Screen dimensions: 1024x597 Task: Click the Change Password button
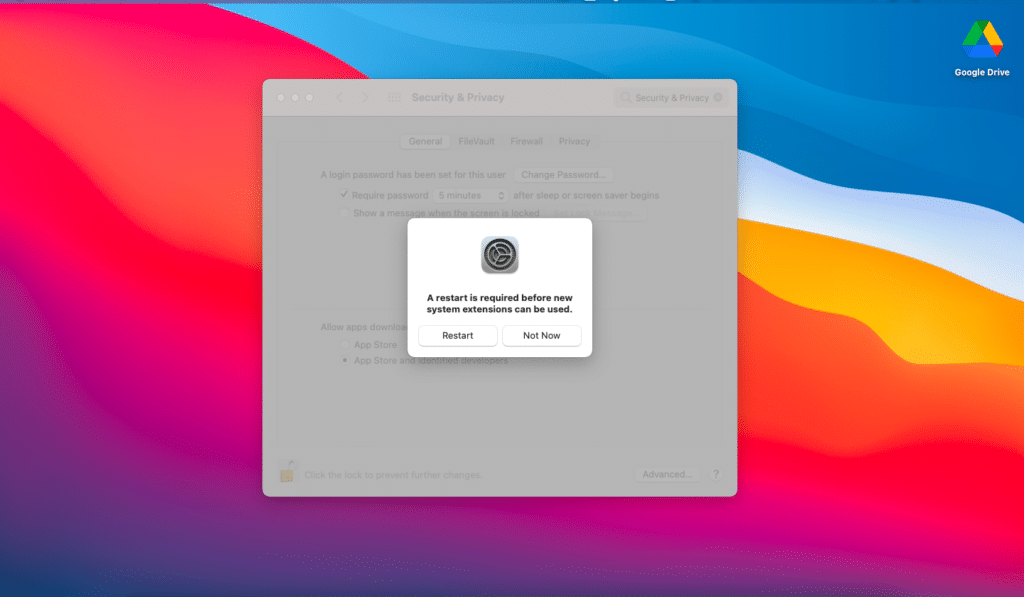click(x=563, y=174)
